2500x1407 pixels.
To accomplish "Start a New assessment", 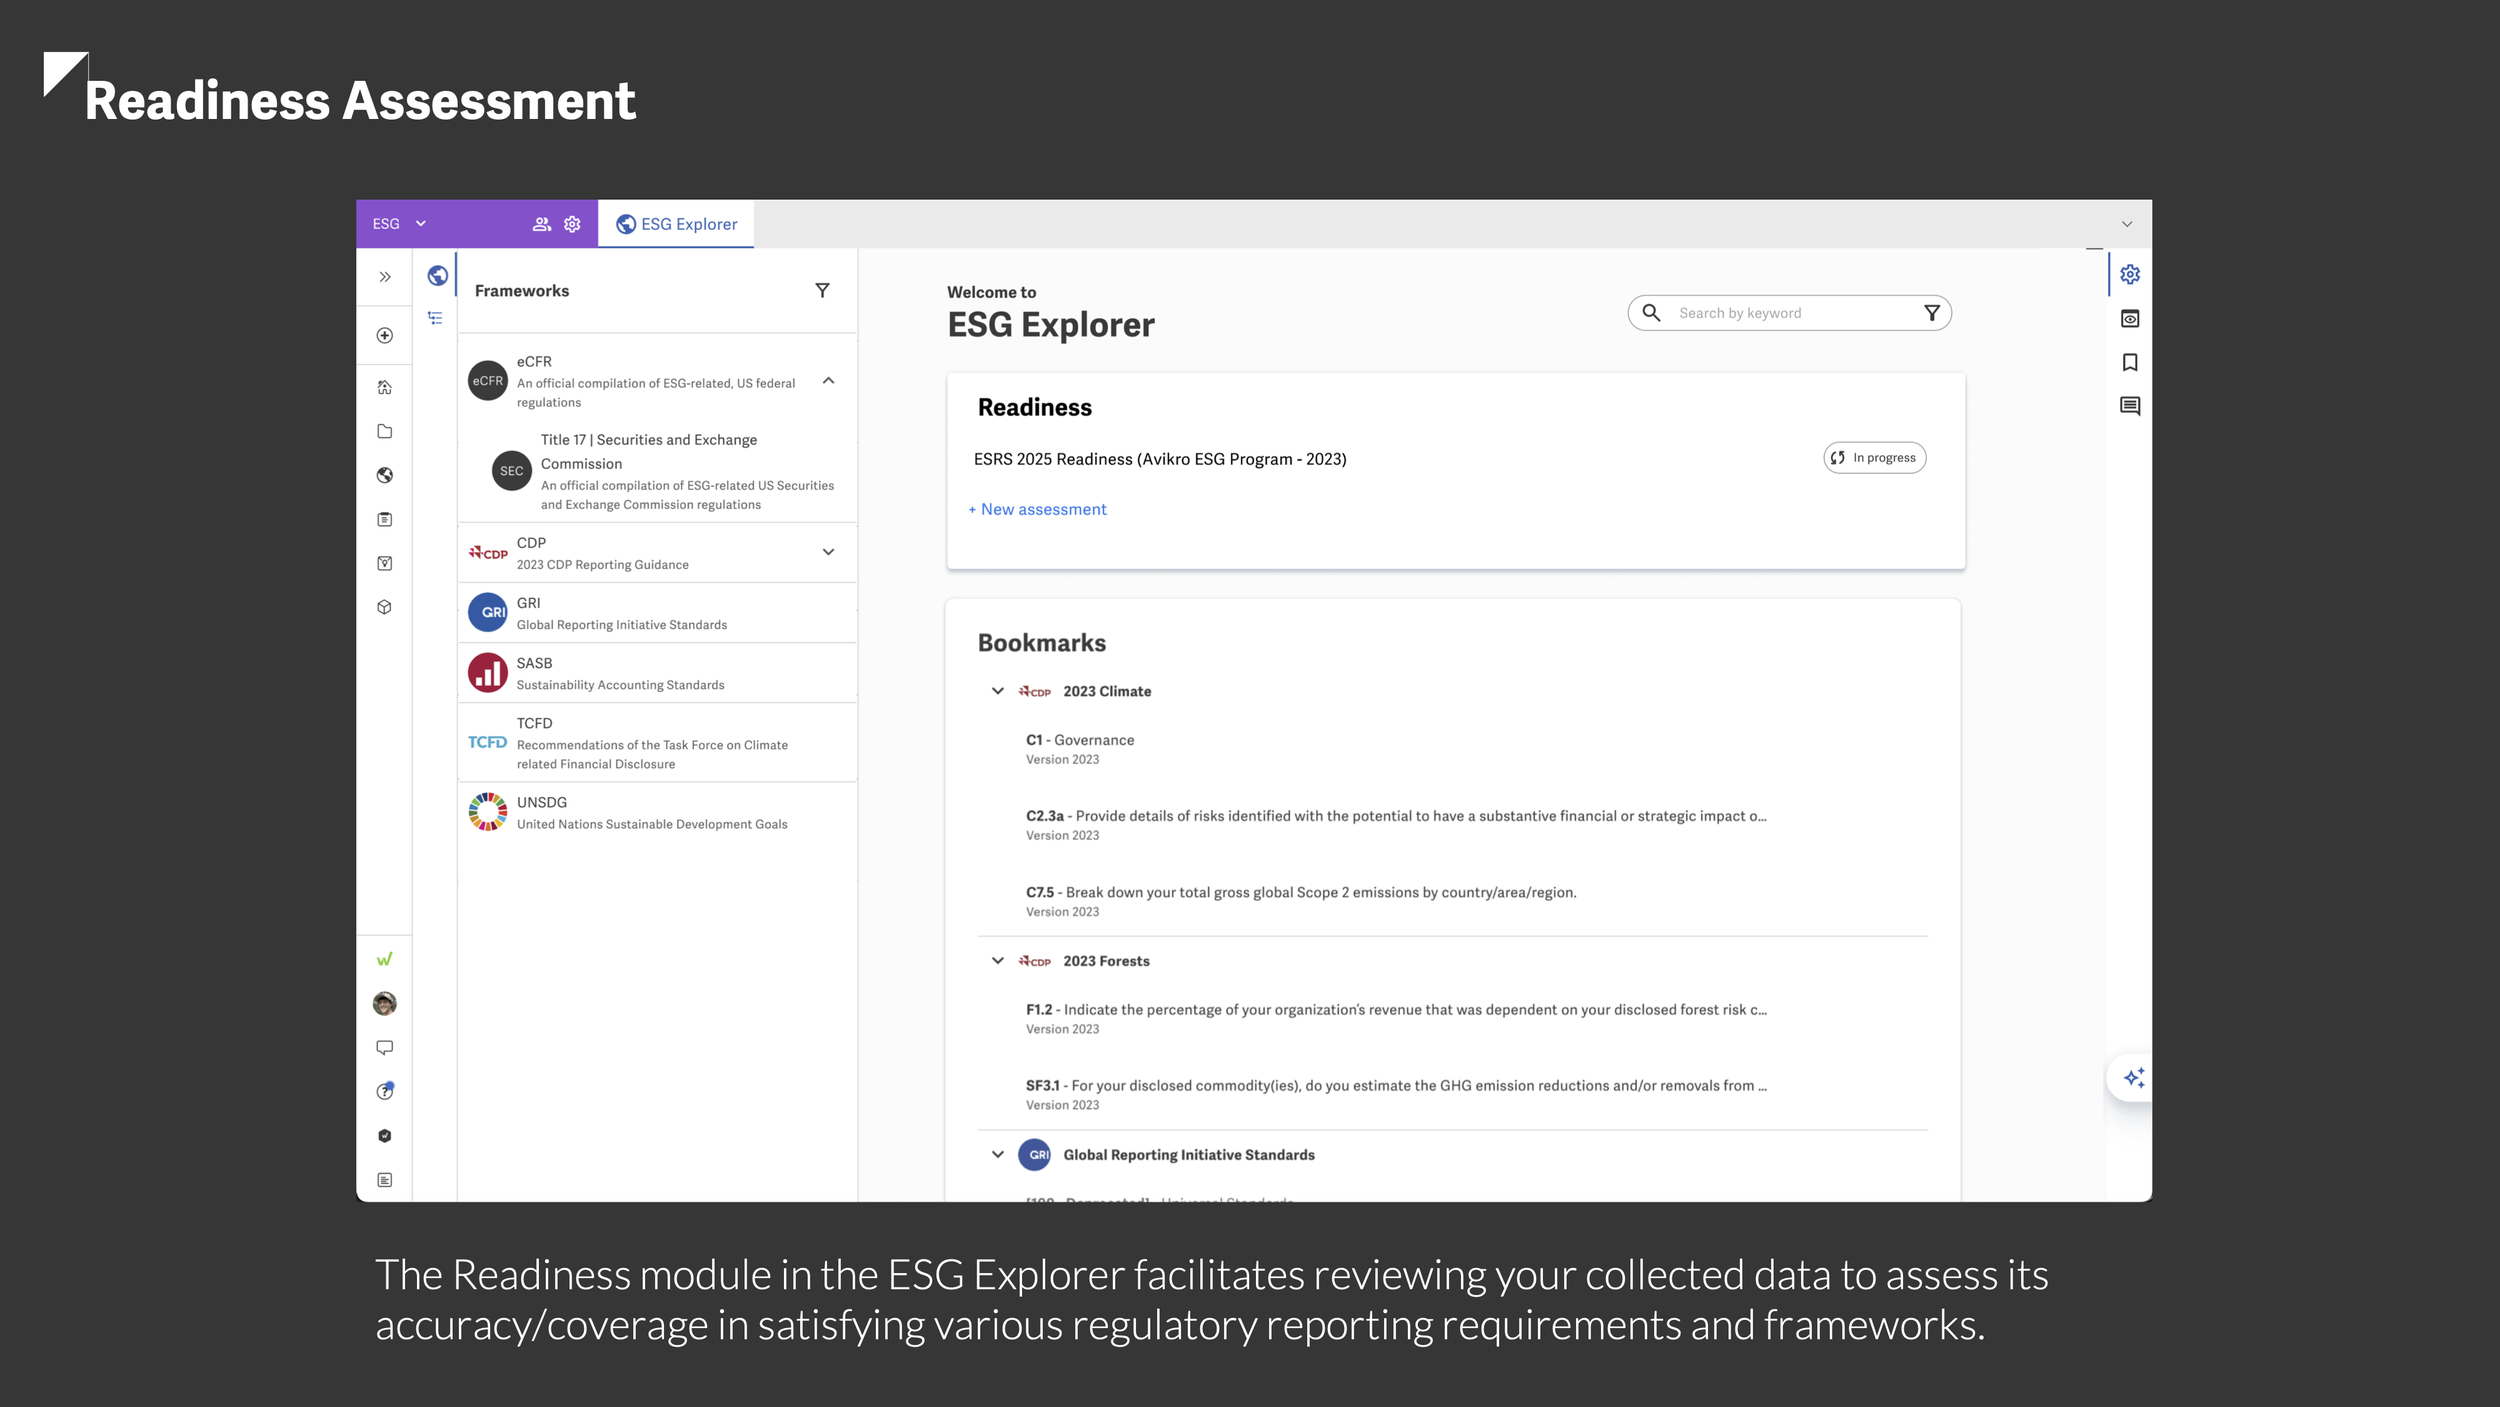I will click(1037, 509).
